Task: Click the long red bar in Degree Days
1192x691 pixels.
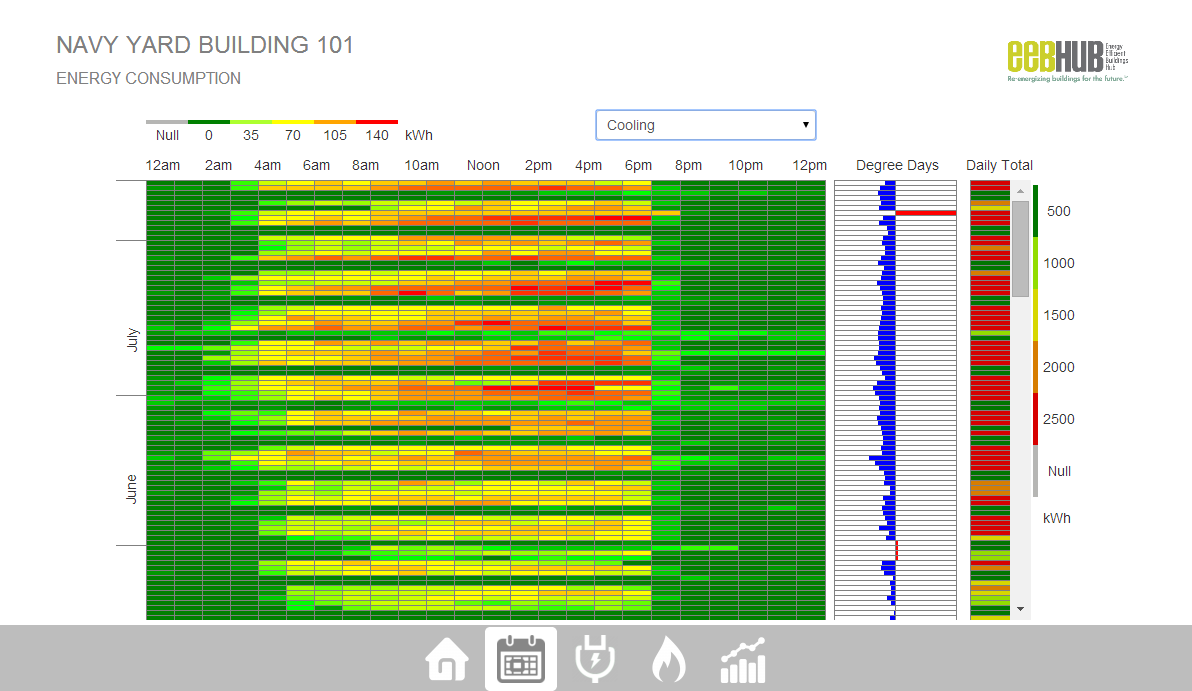Action: [925, 213]
